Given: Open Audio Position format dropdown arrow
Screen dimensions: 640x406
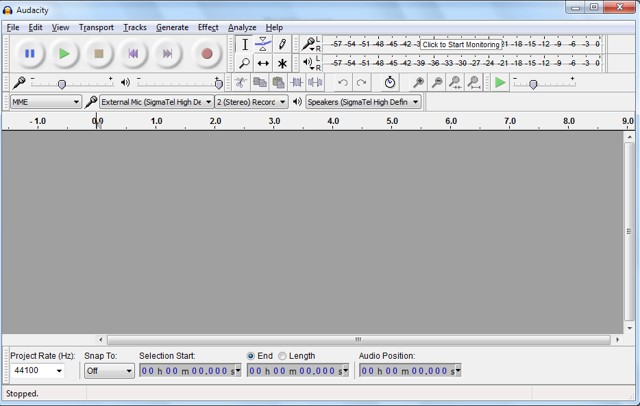Looking at the screenshot, I should coord(458,371).
